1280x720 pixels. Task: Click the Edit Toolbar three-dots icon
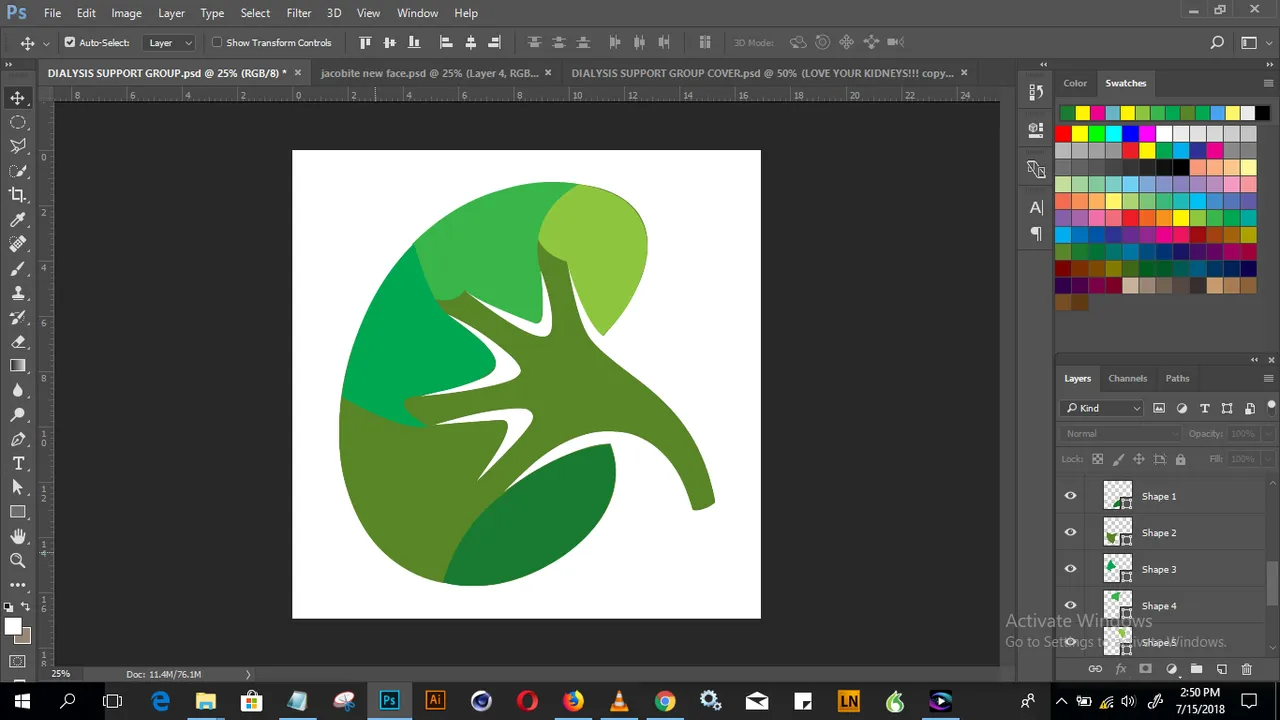point(18,585)
